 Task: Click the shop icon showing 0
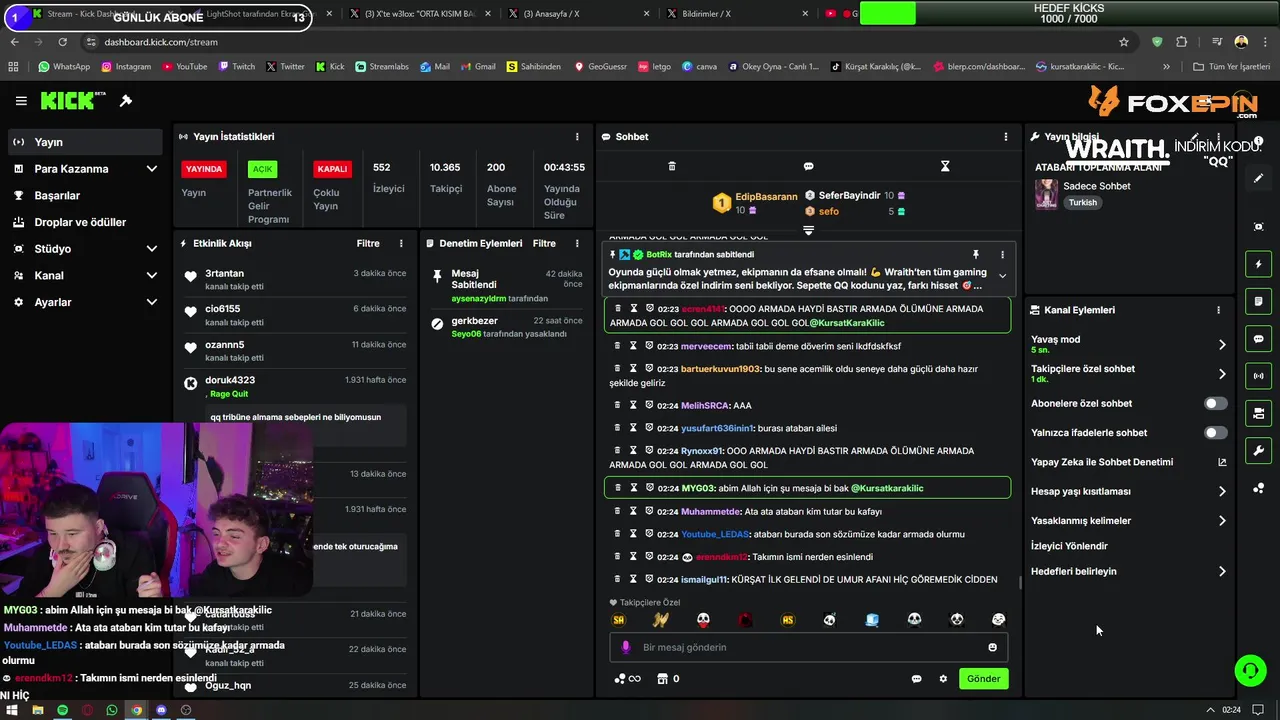coord(668,679)
